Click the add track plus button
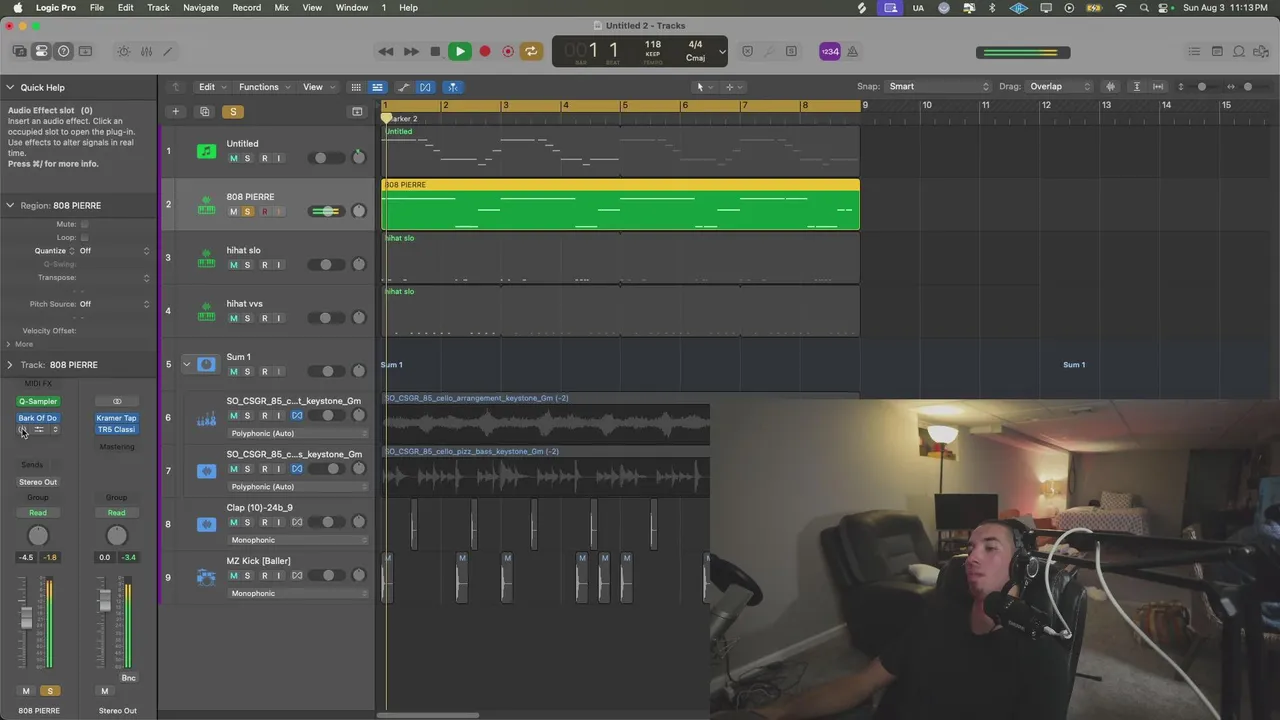The height and width of the screenshot is (720, 1280). click(x=175, y=112)
